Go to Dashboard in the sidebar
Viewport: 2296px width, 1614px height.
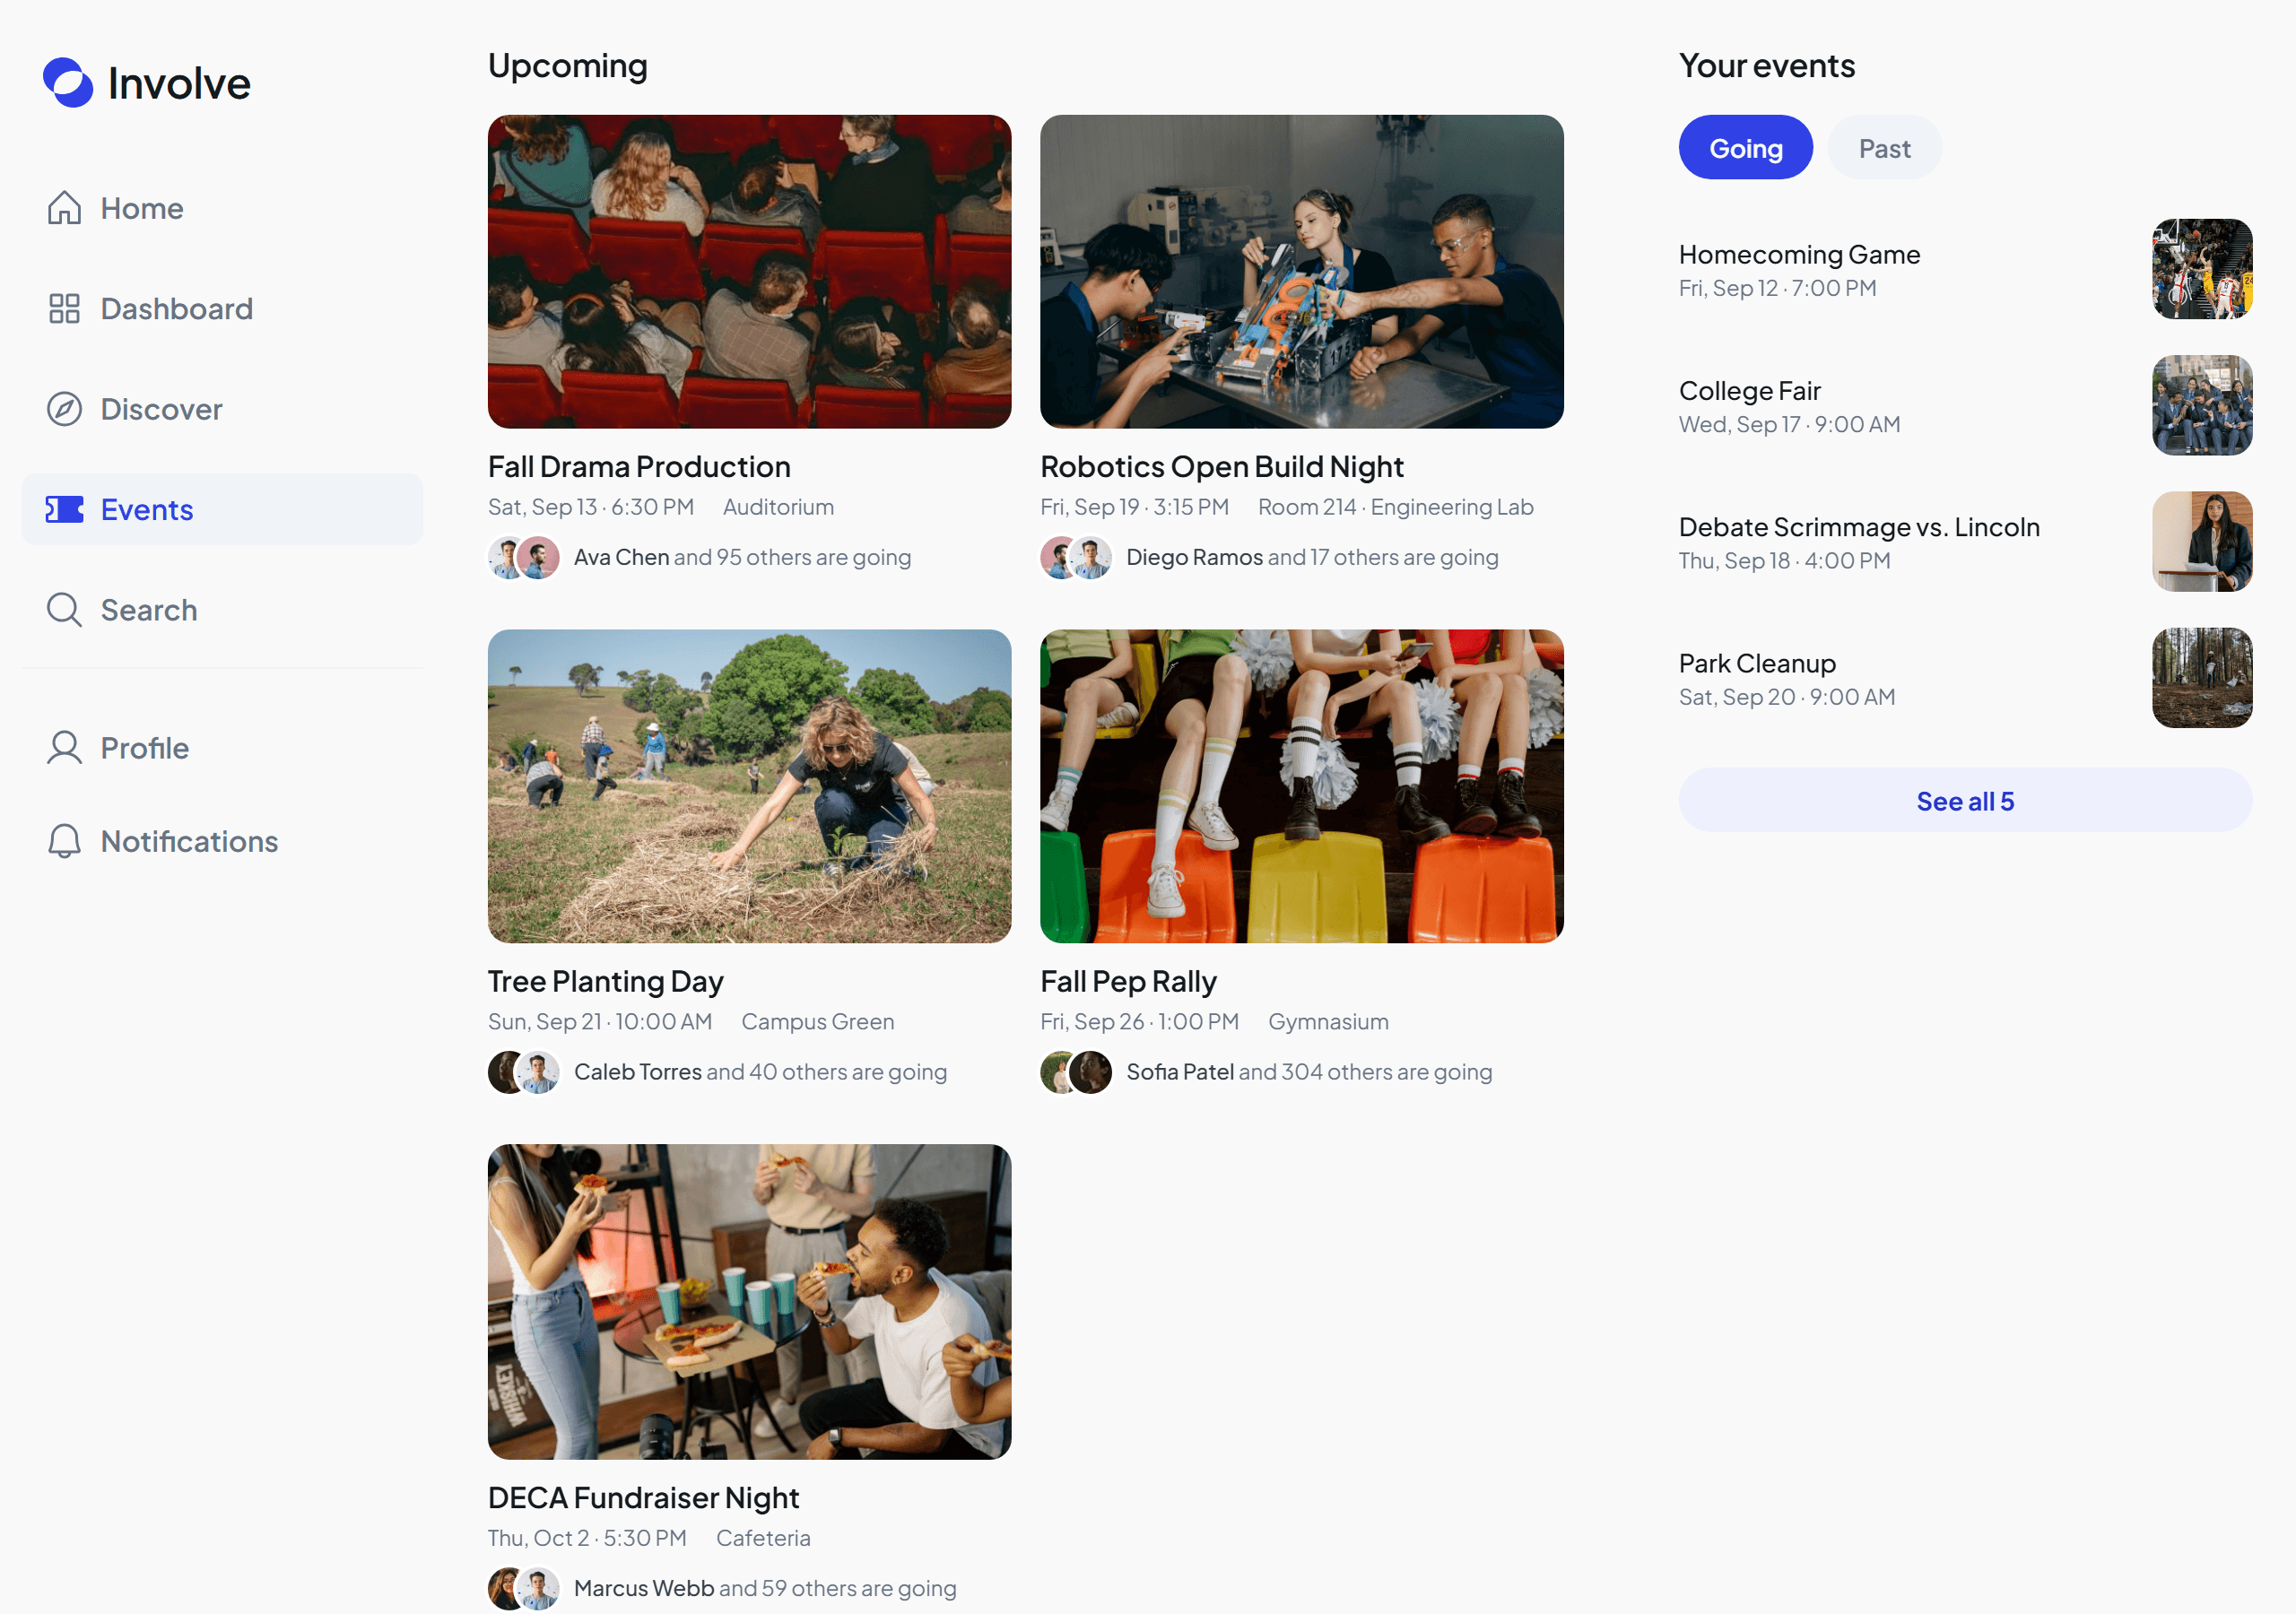tap(222, 309)
